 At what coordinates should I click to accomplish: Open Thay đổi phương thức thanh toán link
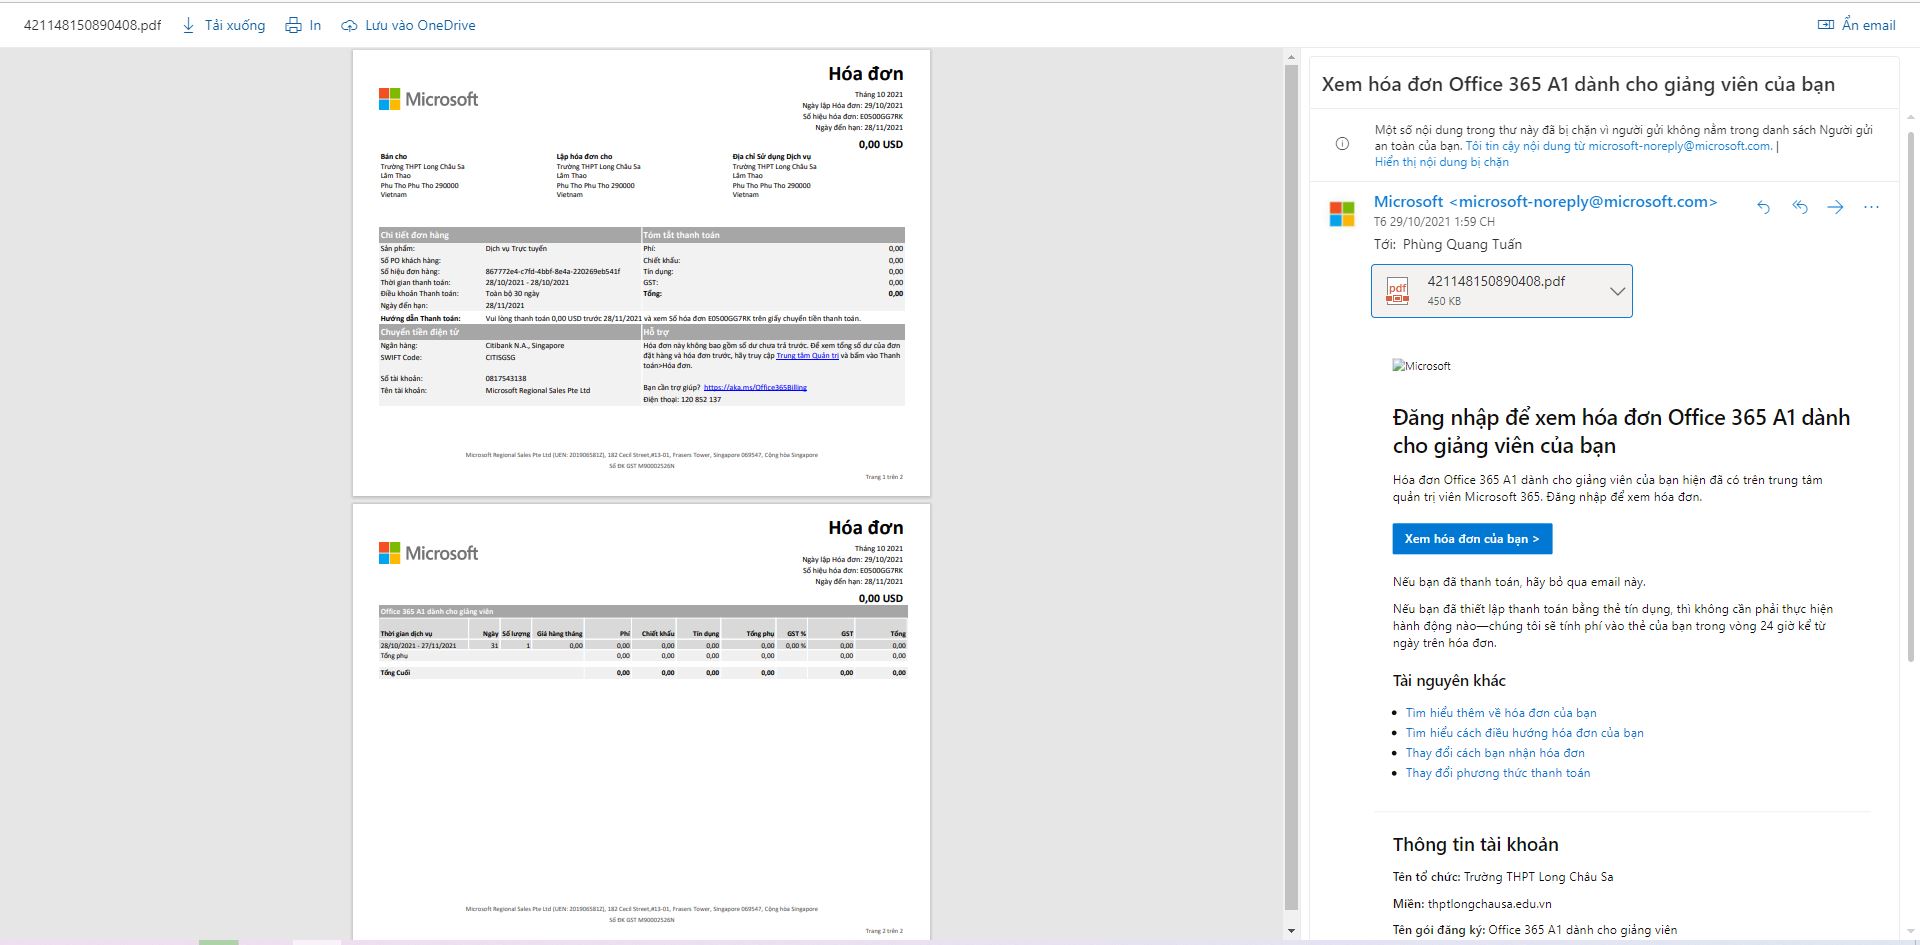pyautogui.click(x=1498, y=773)
